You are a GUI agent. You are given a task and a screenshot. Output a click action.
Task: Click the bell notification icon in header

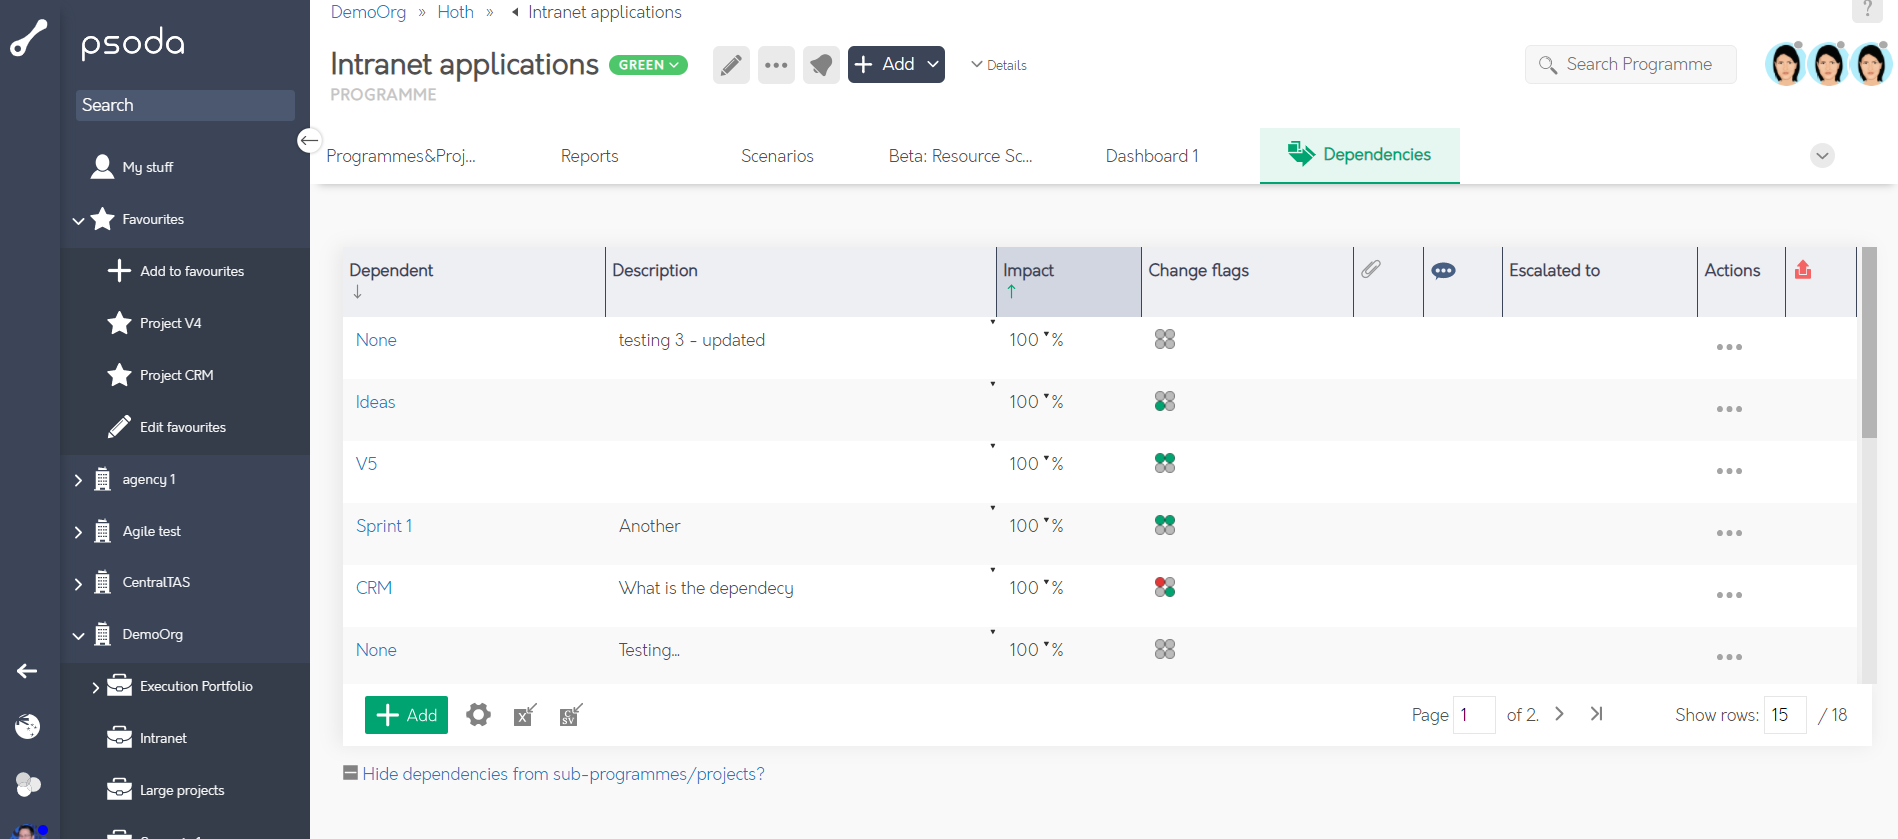[821, 65]
